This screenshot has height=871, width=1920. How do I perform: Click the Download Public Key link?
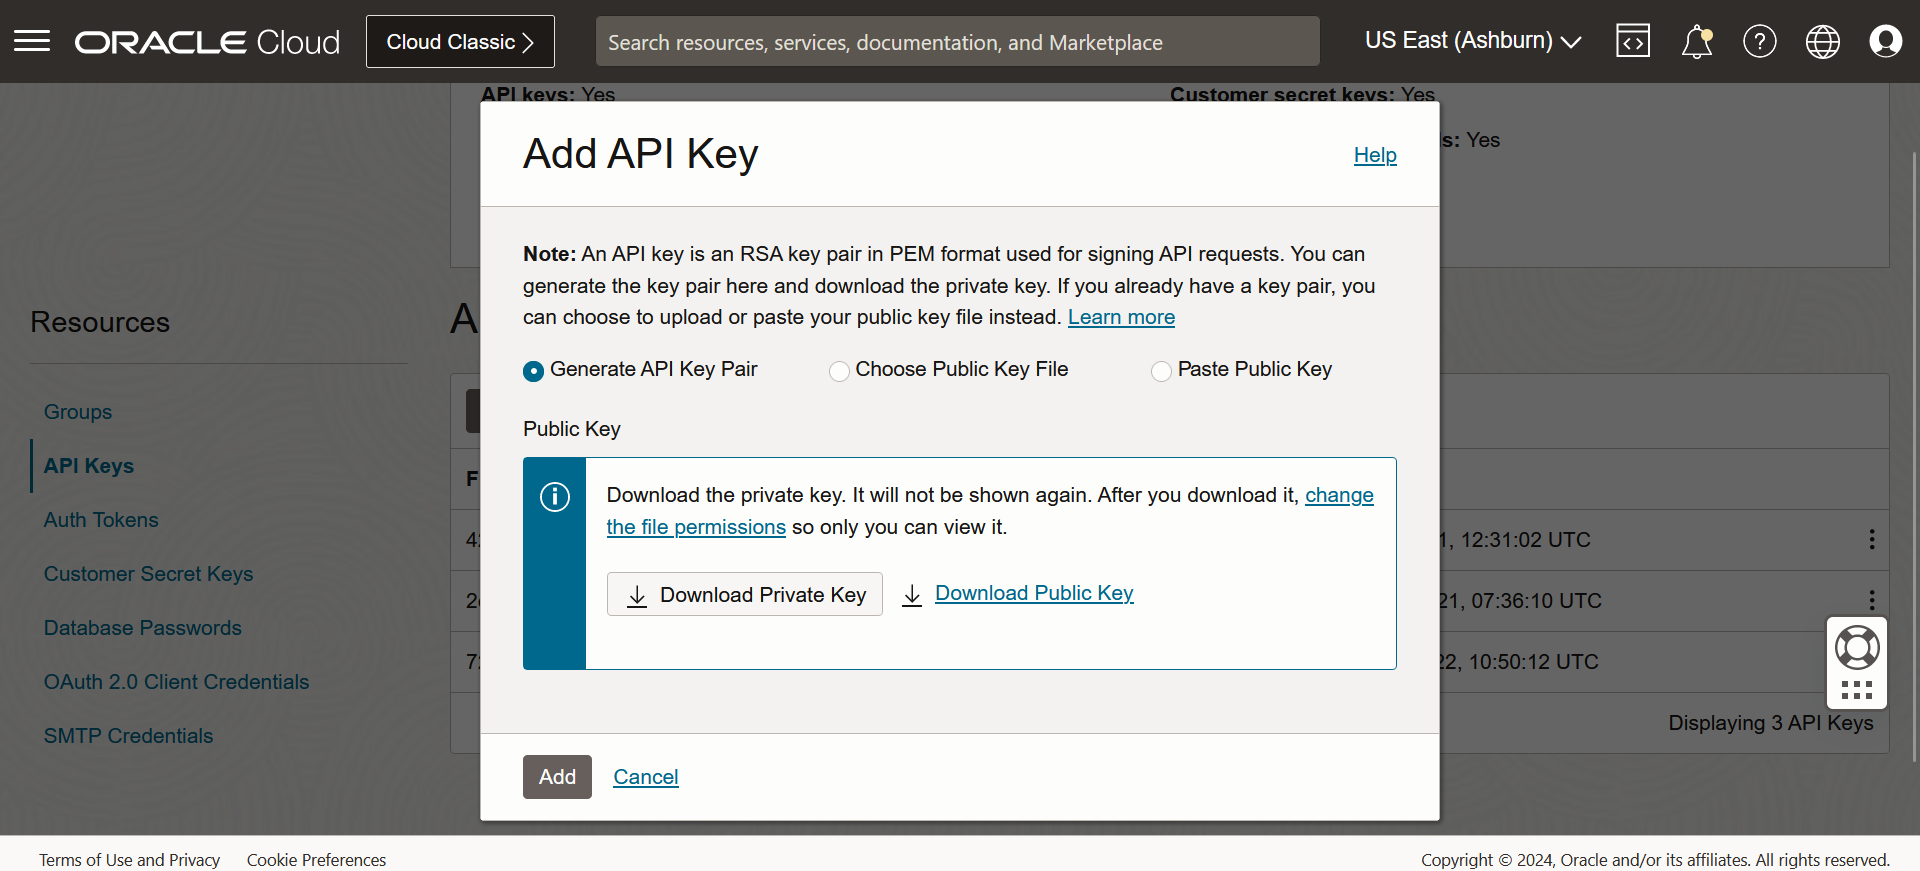coord(1034,593)
